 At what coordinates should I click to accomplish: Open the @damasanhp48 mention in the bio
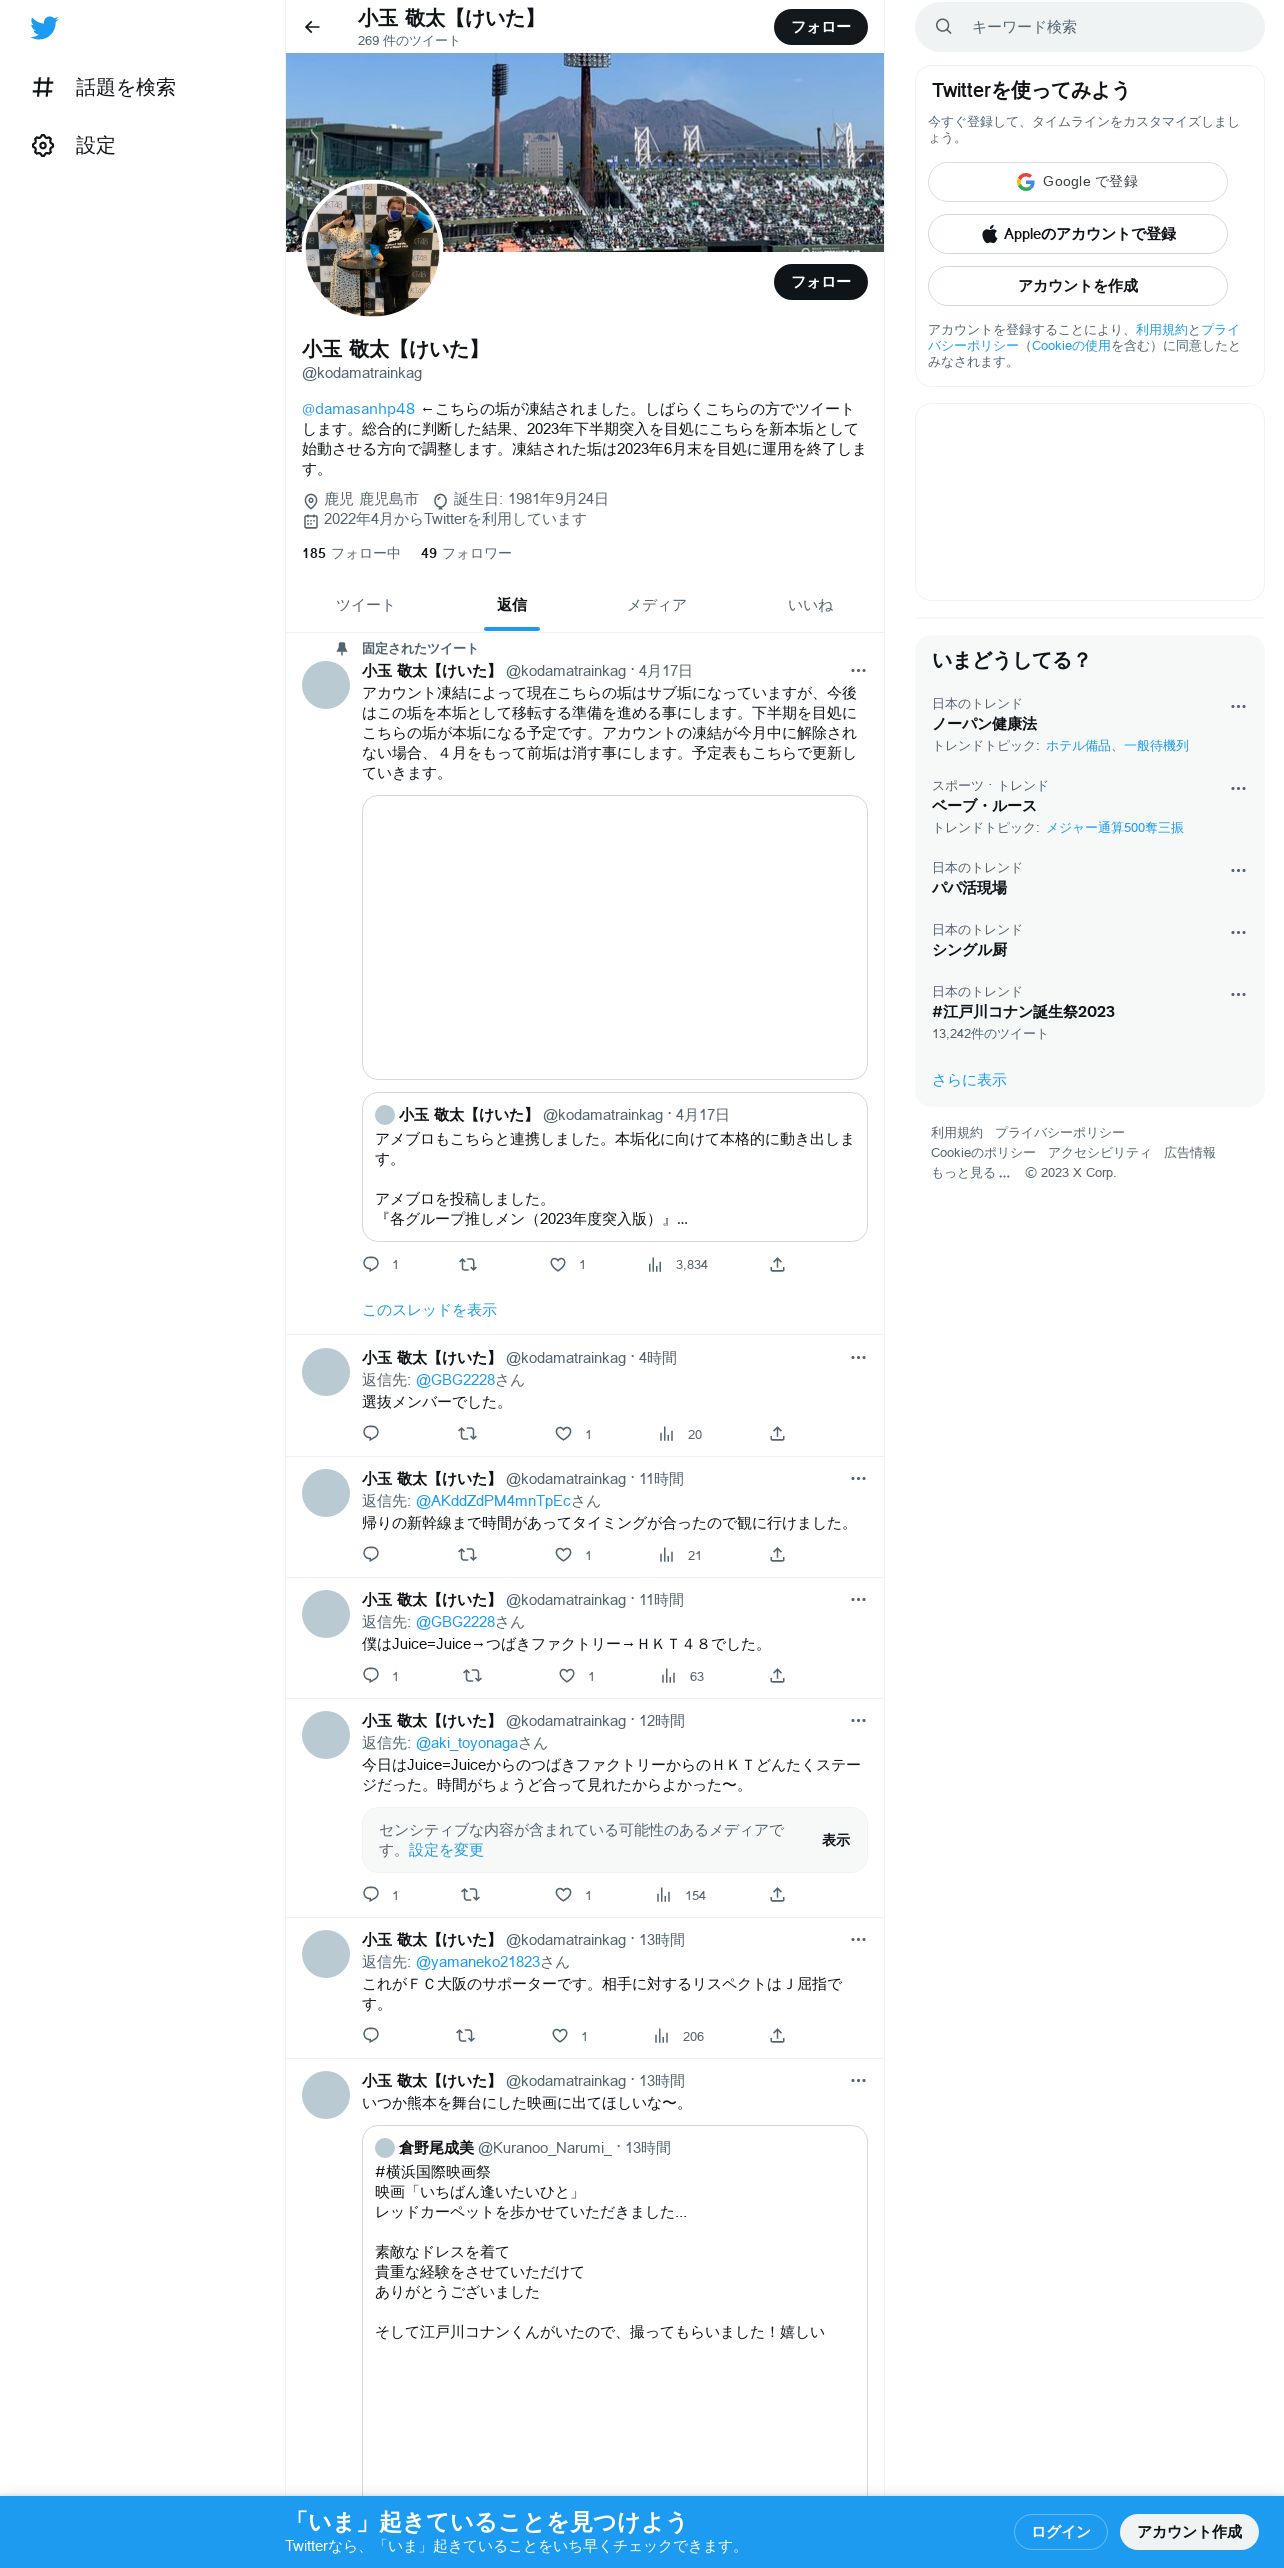(358, 409)
